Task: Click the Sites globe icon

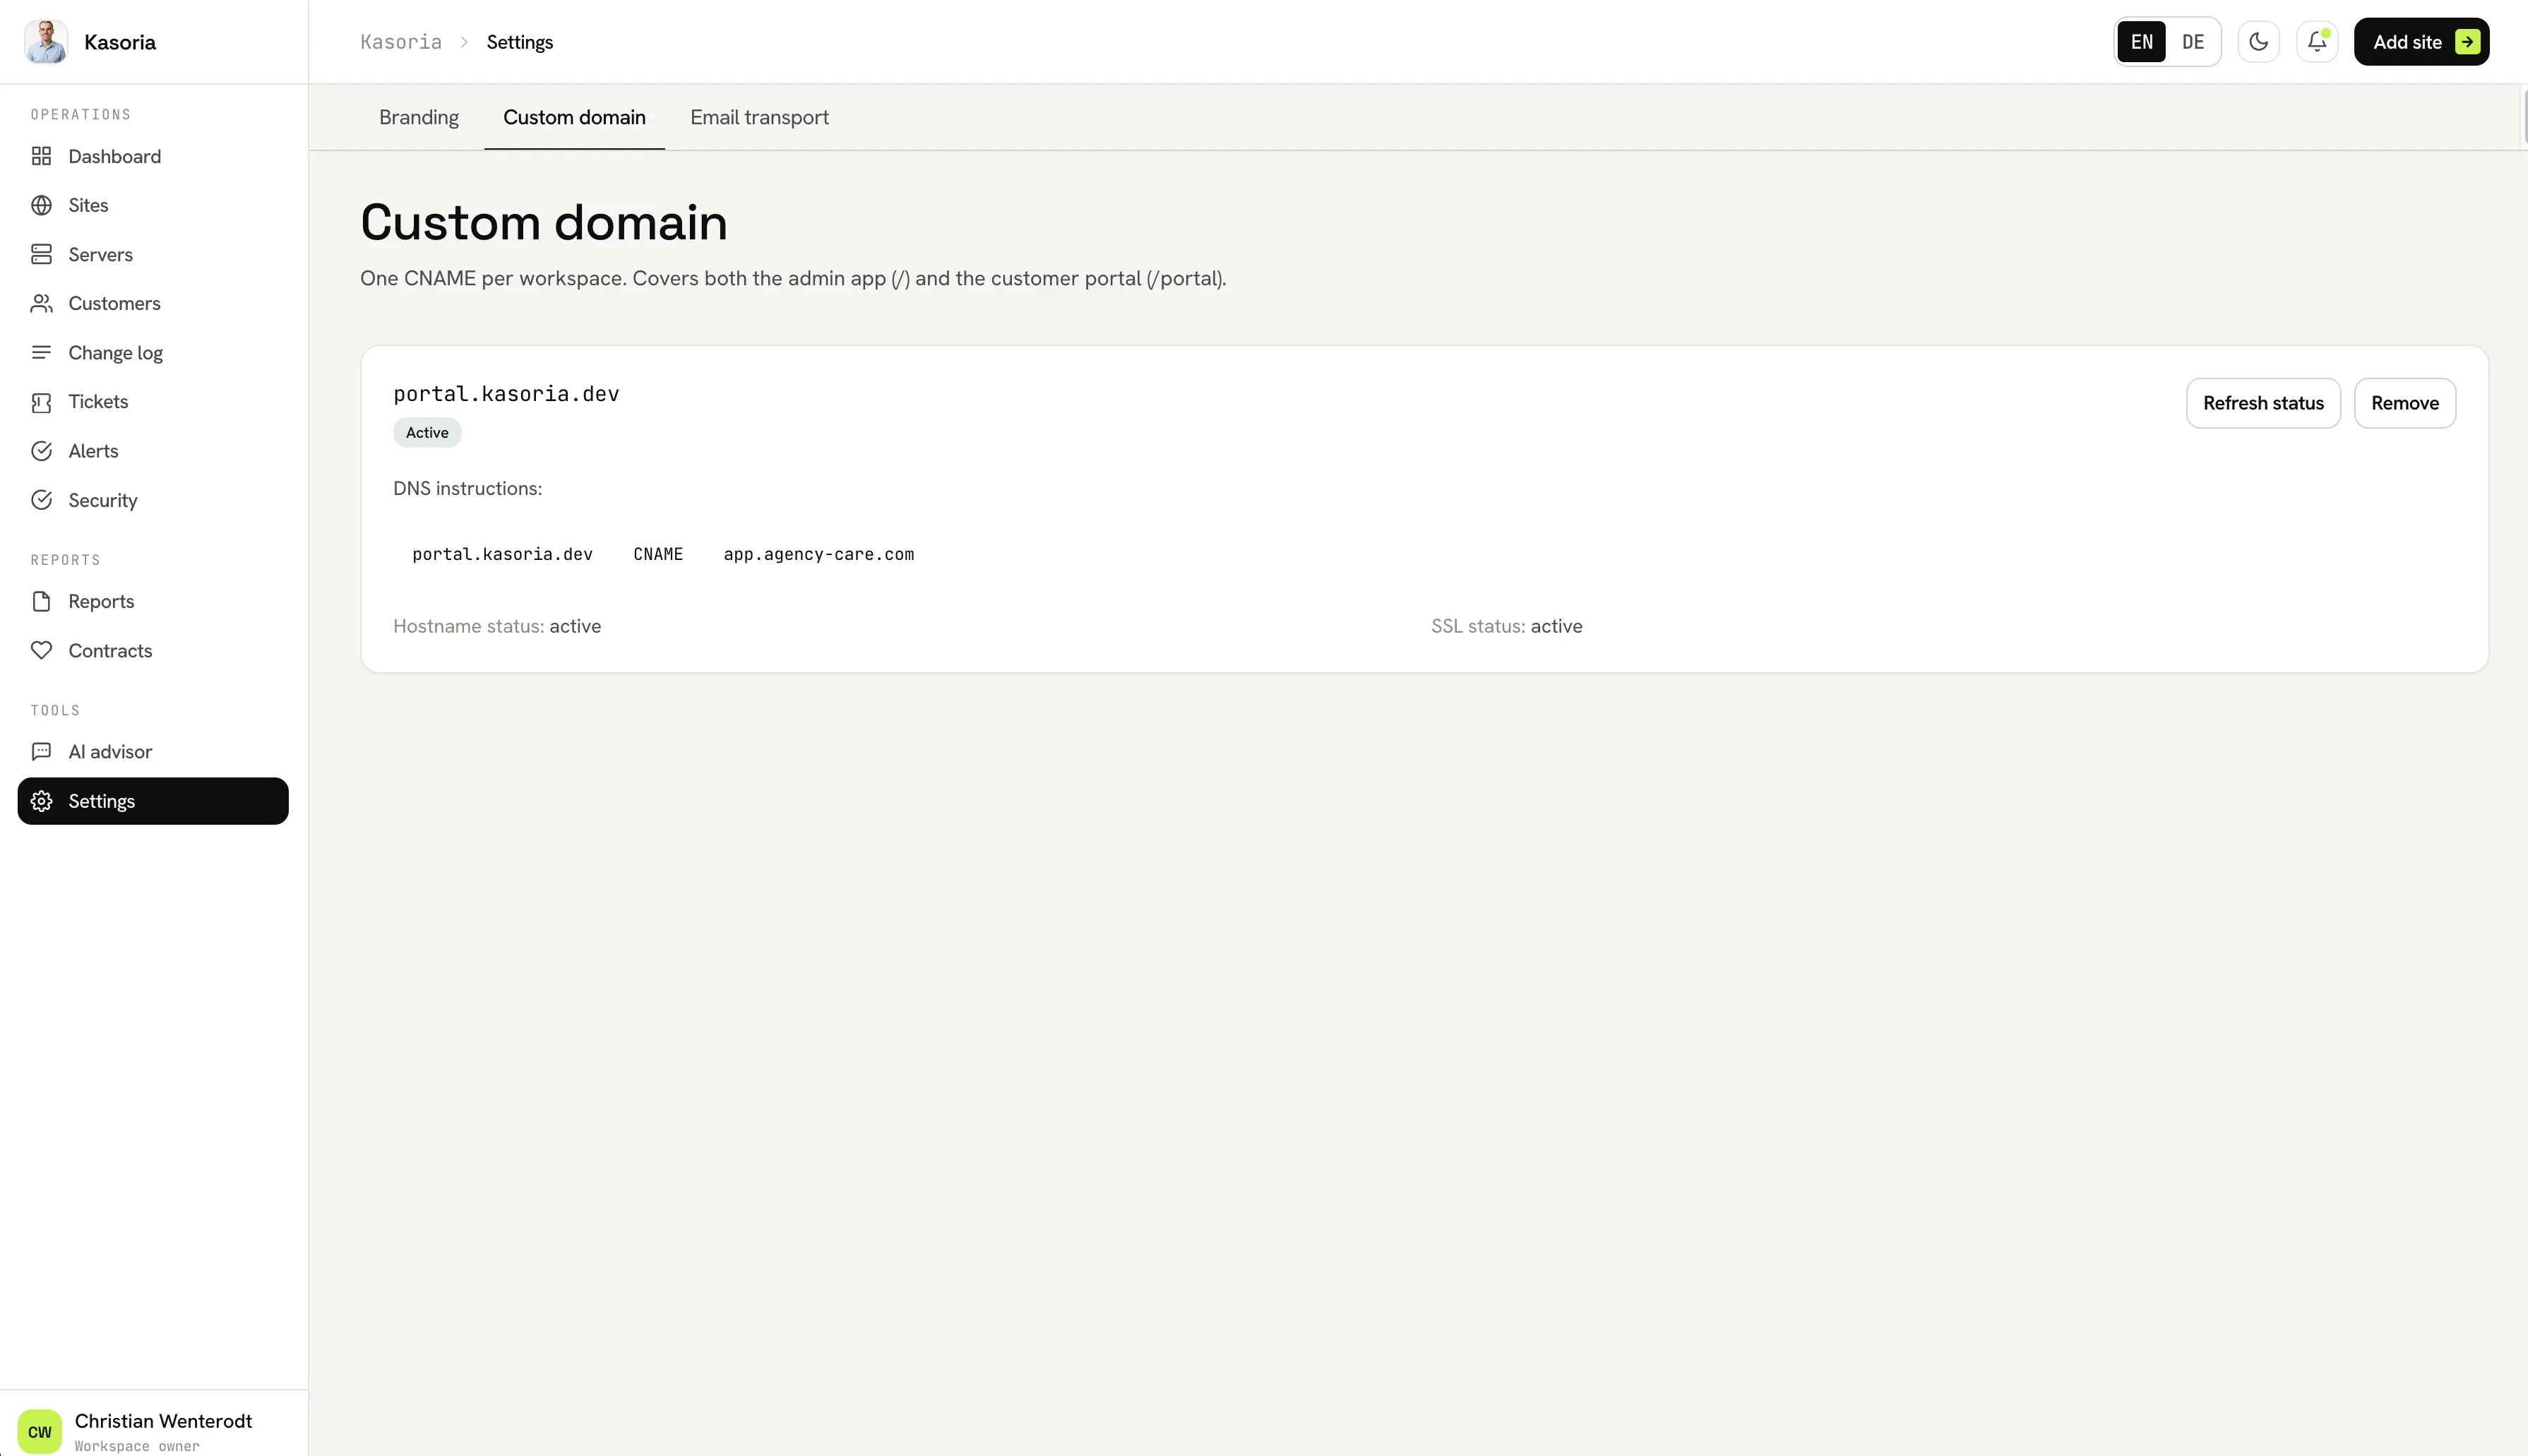Action: (41, 205)
